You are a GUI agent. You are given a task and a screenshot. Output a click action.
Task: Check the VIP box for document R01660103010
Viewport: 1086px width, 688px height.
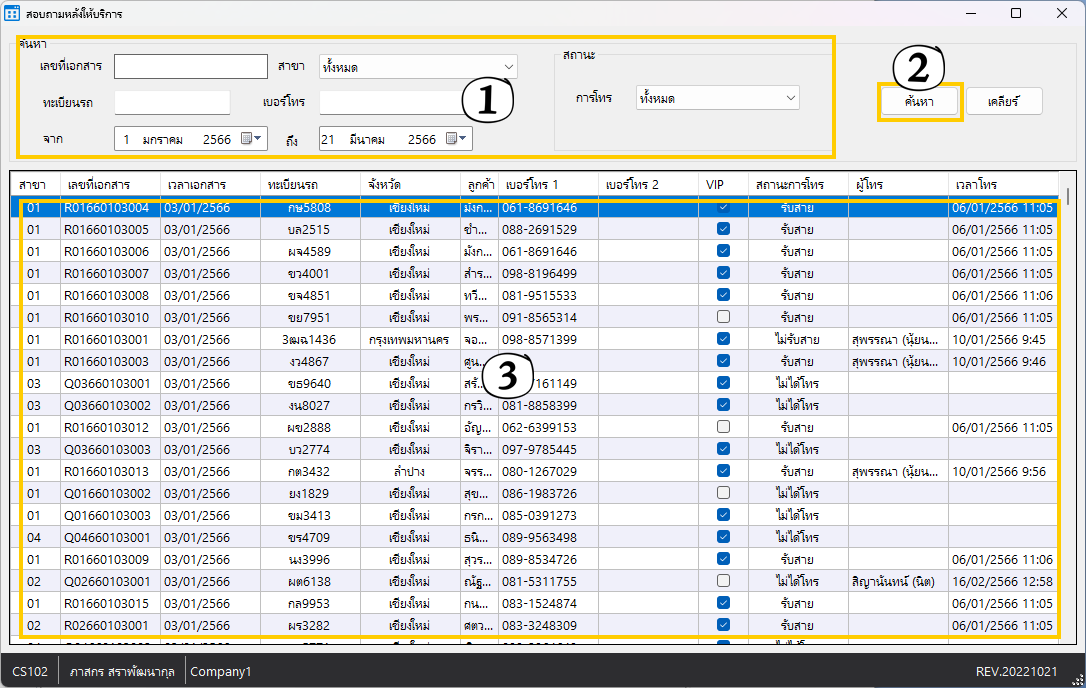coord(723,317)
